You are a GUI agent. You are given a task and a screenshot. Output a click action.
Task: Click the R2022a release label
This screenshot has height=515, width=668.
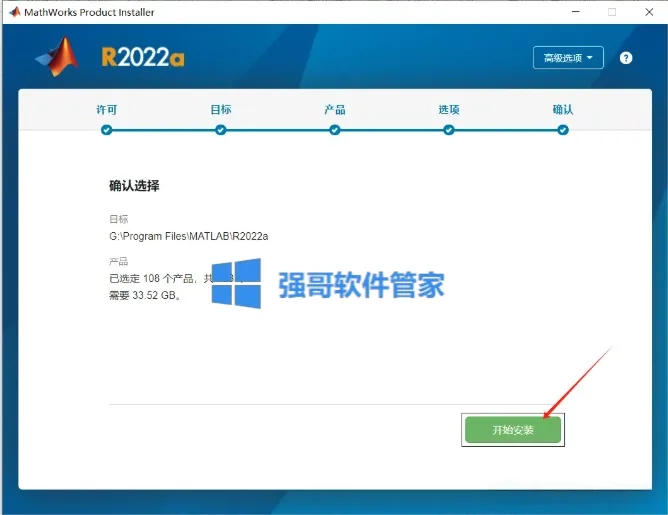pos(143,57)
